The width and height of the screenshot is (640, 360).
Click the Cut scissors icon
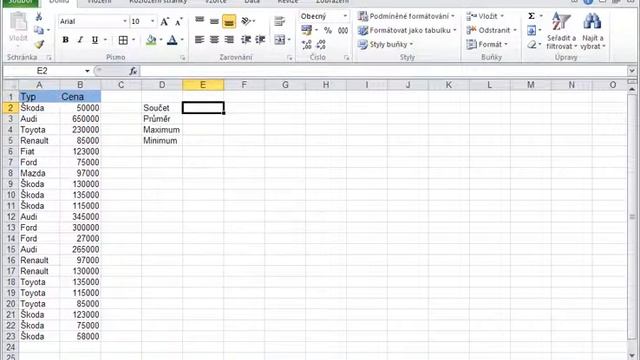tap(39, 17)
